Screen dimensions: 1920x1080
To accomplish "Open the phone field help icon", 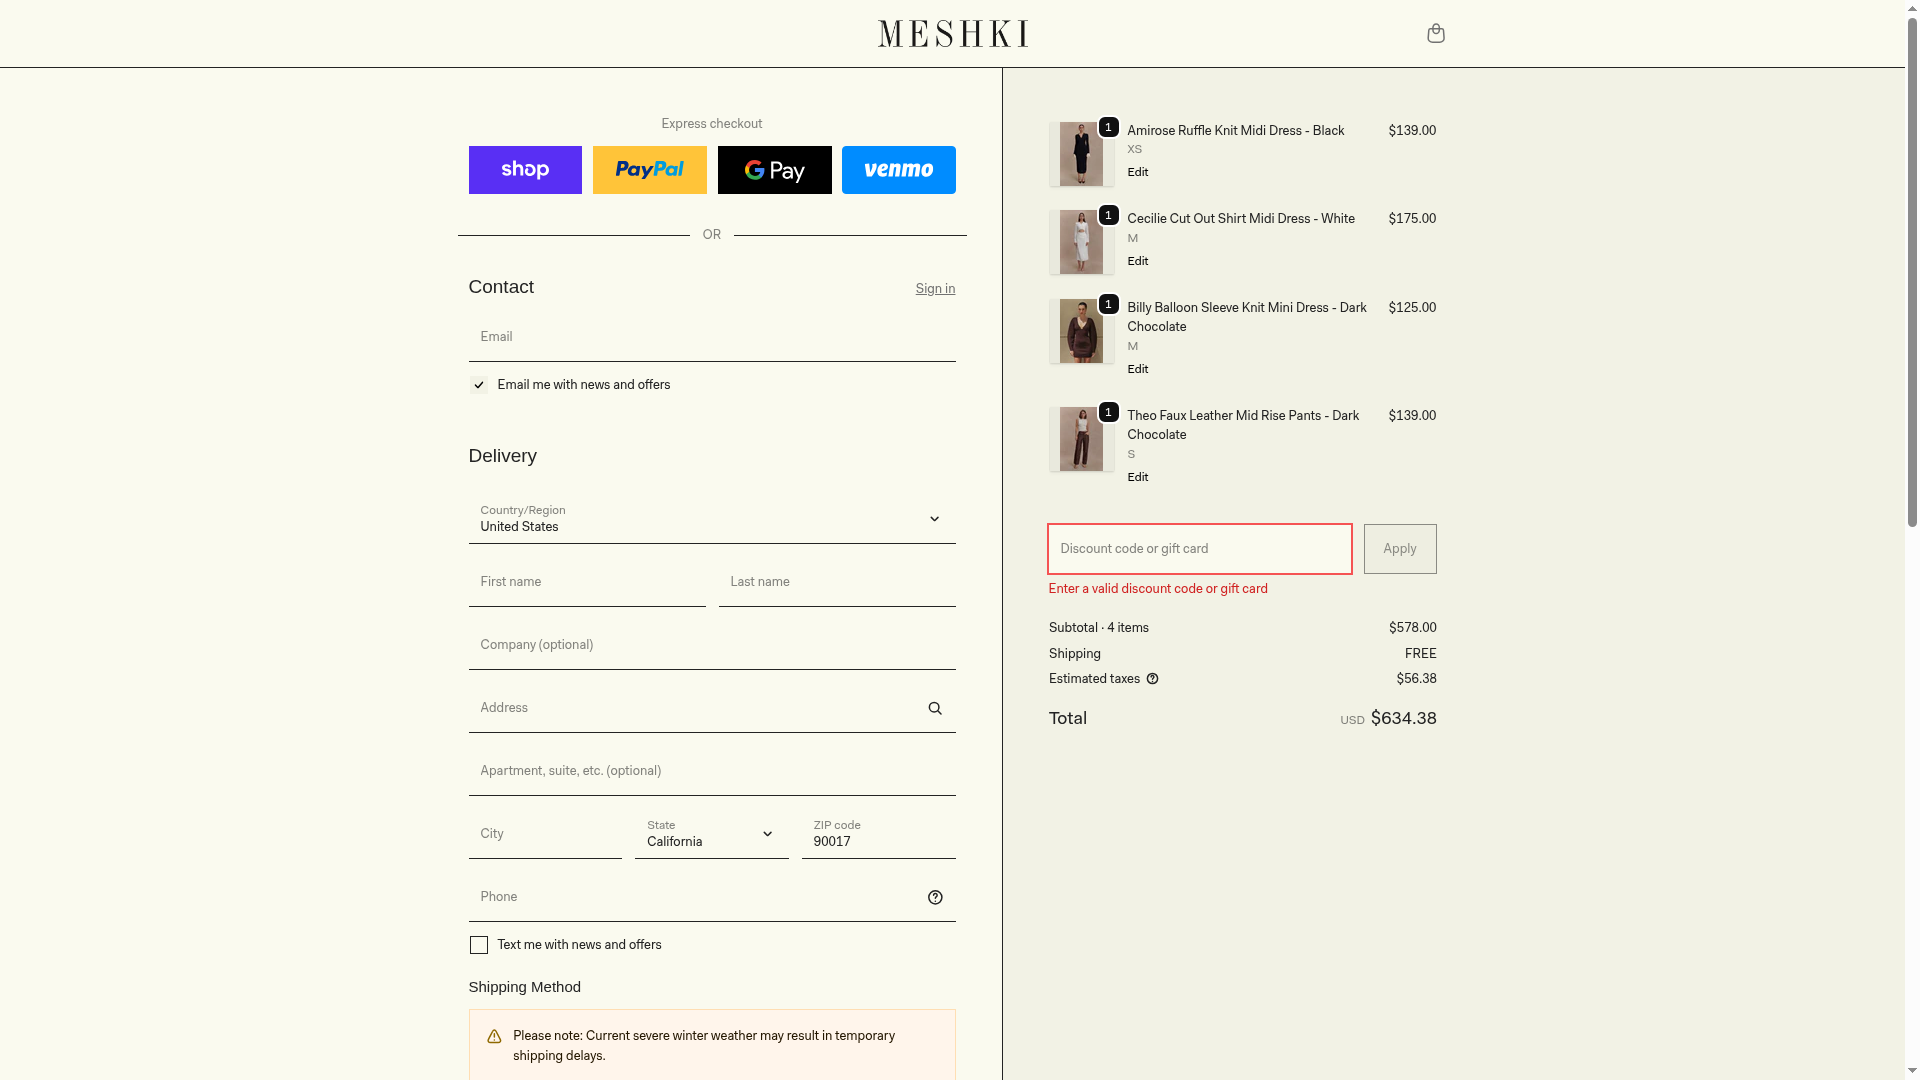I will (935, 897).
